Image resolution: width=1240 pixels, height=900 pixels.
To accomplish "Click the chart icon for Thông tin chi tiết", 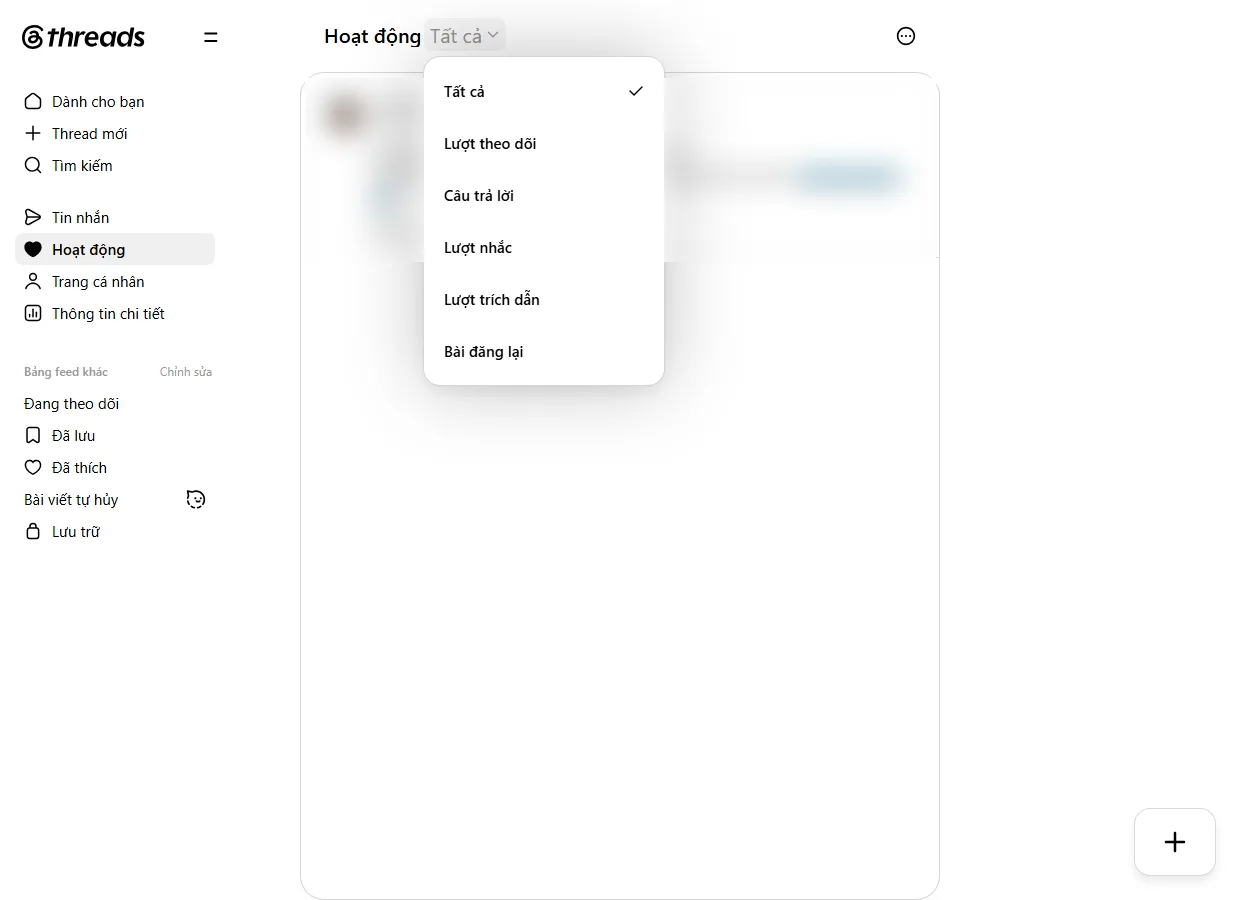I will [x=33, y=313].
